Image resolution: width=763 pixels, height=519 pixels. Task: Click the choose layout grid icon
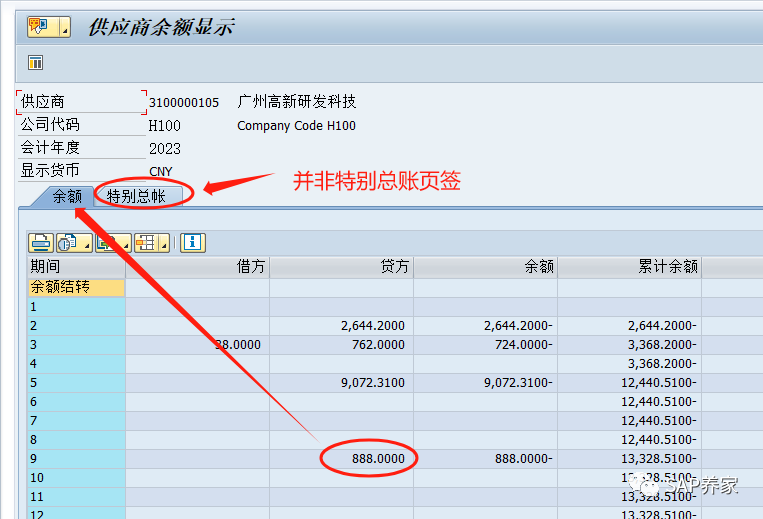pos(146,243)
